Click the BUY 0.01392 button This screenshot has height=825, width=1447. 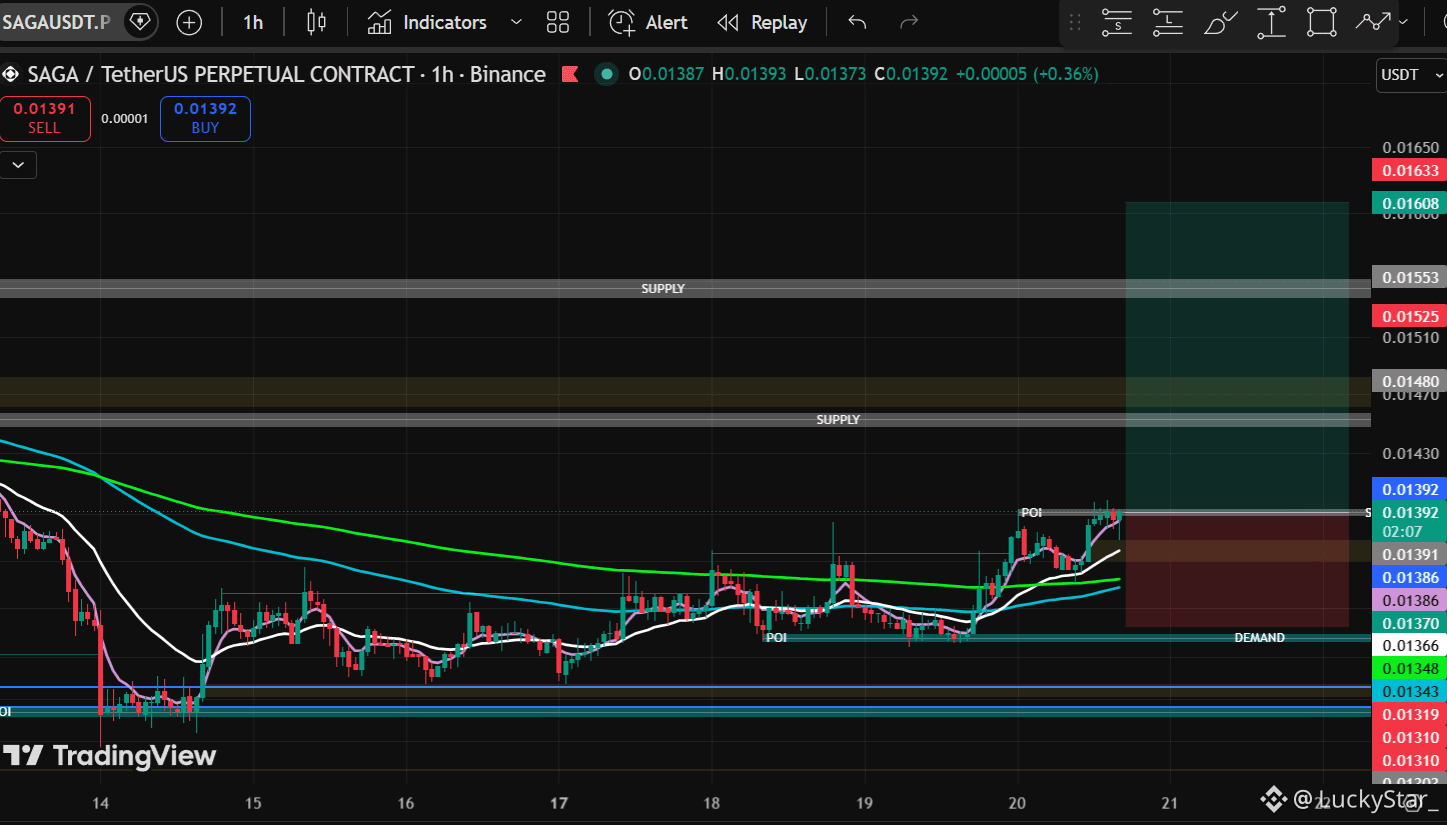pos(205,118)
